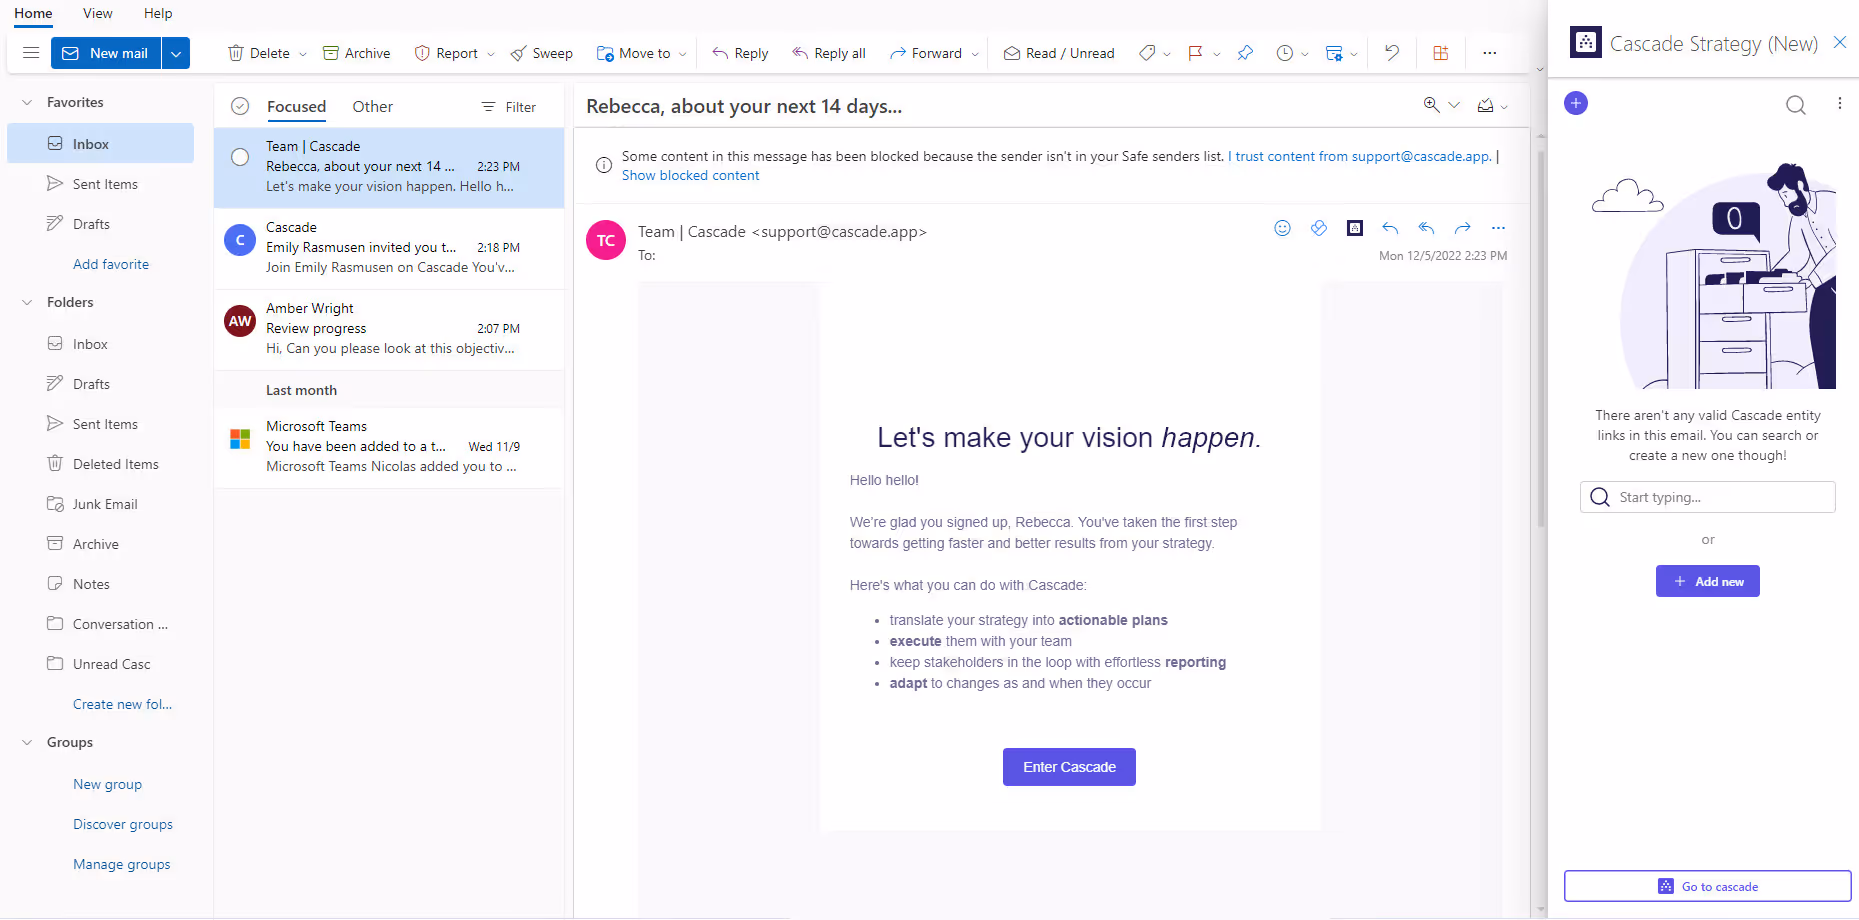Select the Team | Cascade message checkbox
Image resolution: width=1859 pixels, height=920 pixels.
(x=240, y=157)
